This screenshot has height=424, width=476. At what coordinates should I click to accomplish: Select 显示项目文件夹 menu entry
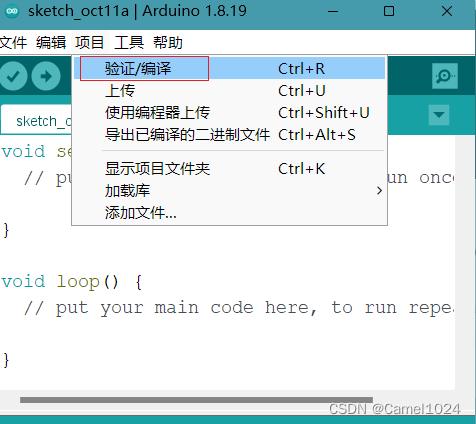coord(229,169)
